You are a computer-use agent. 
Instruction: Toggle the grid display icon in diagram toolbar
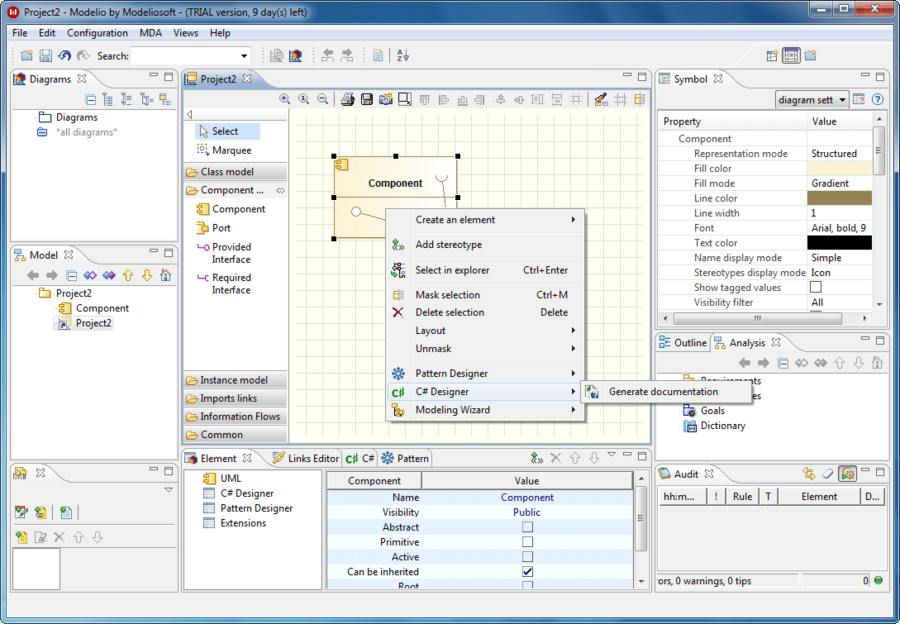[620, 99]
